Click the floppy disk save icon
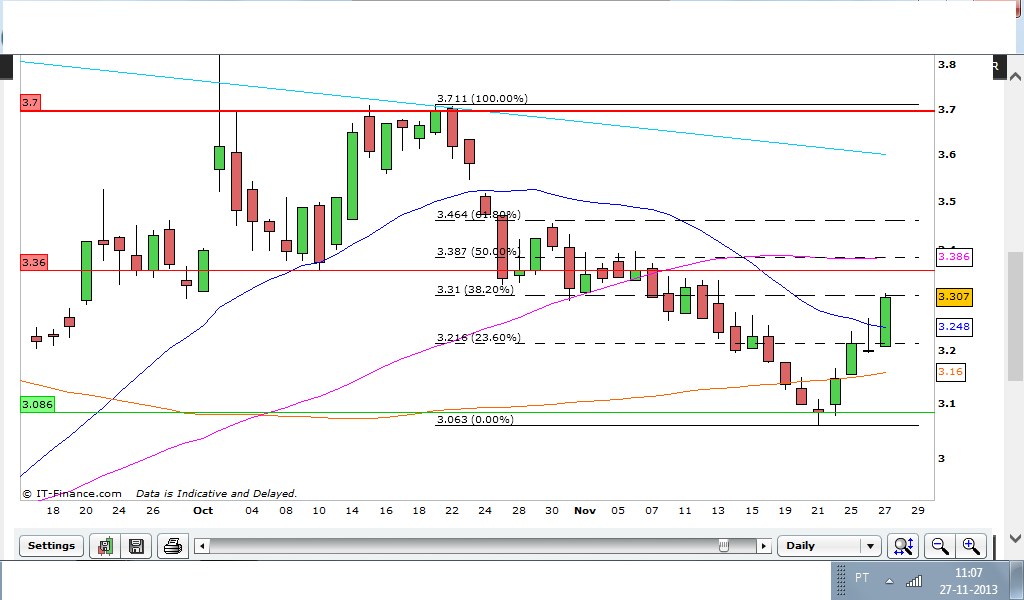 (x=136, y=546)
